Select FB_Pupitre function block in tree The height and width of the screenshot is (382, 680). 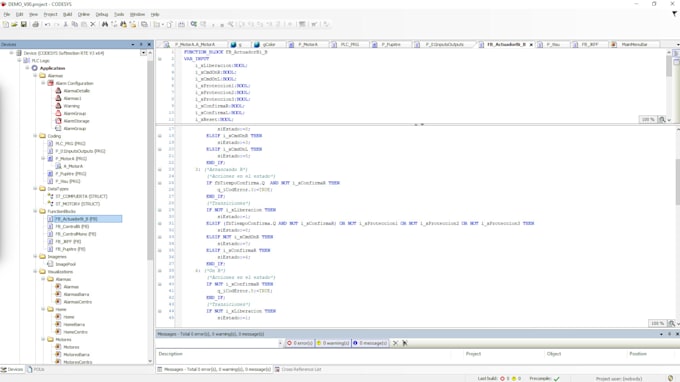coord(70,249)
